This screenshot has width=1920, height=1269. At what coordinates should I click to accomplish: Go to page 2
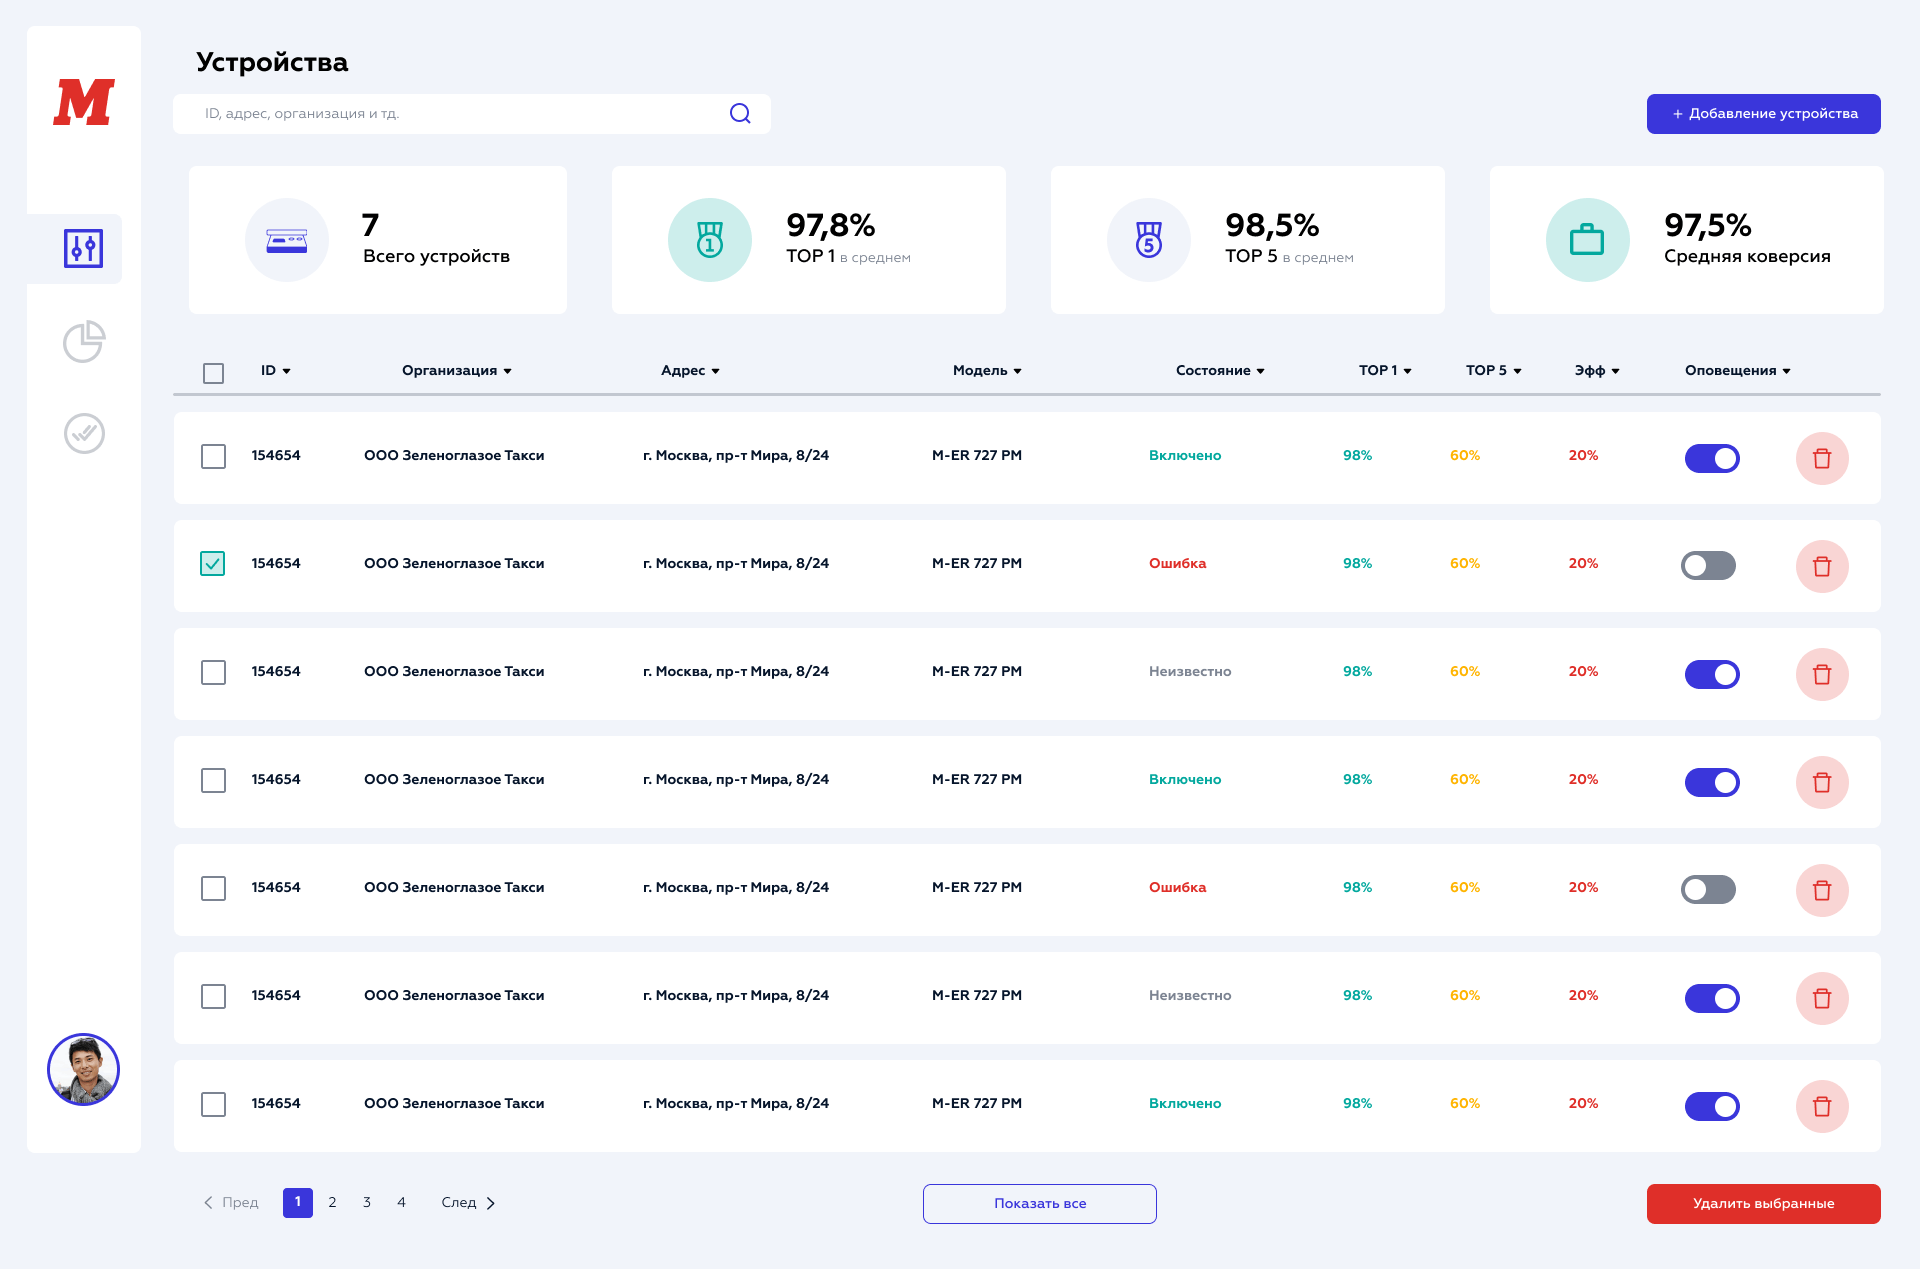point(332,1203)
